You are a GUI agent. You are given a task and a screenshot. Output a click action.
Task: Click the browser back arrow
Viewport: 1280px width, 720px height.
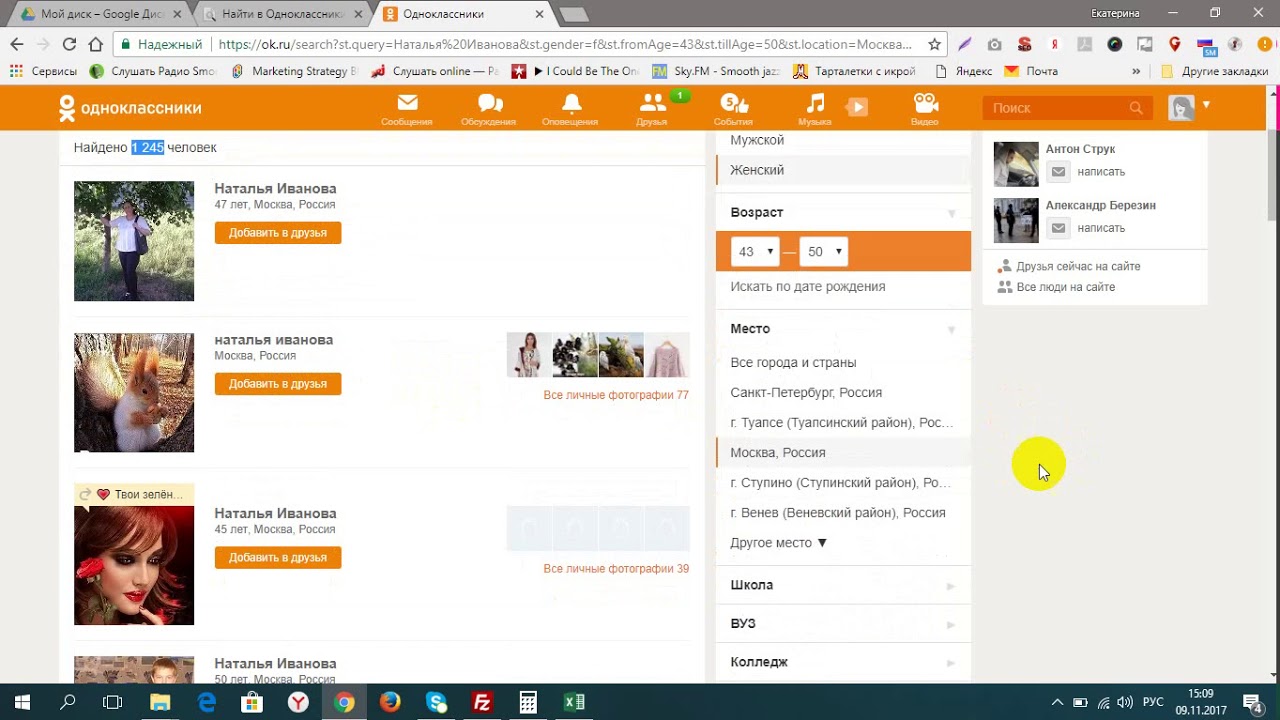pos(16,44)
